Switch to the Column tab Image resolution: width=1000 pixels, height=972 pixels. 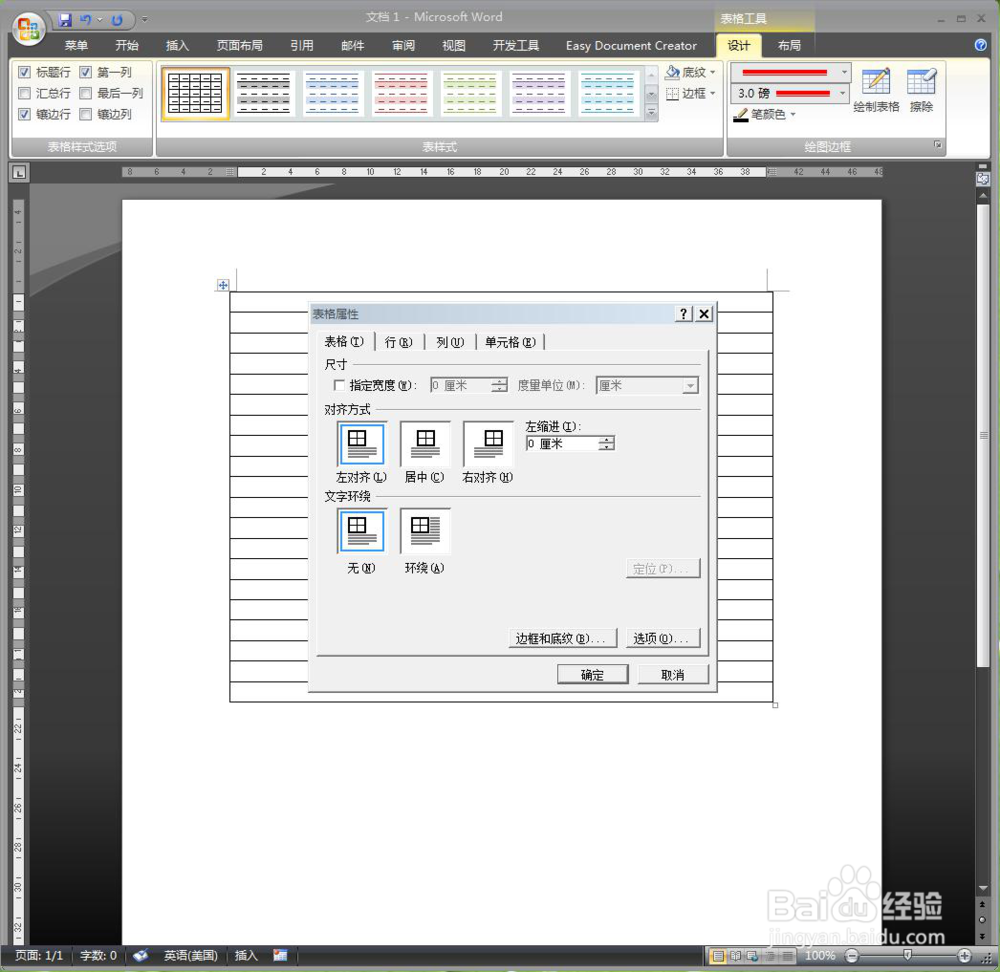coord(450,342)
